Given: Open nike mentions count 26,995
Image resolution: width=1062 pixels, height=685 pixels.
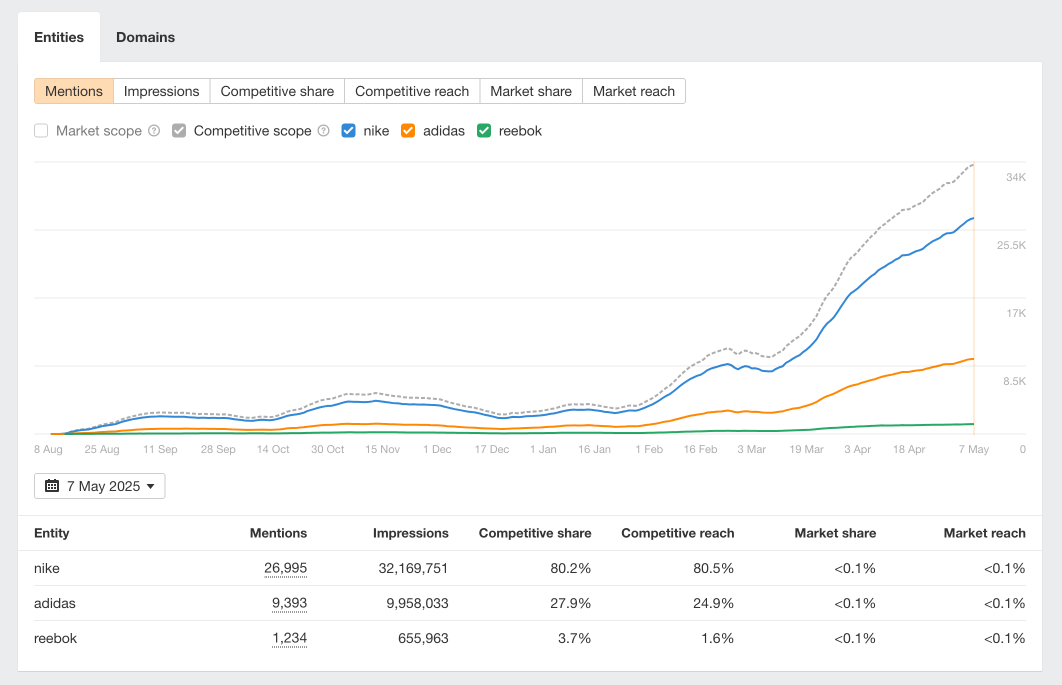Looking at the screenshot, I should coord(285,568).
